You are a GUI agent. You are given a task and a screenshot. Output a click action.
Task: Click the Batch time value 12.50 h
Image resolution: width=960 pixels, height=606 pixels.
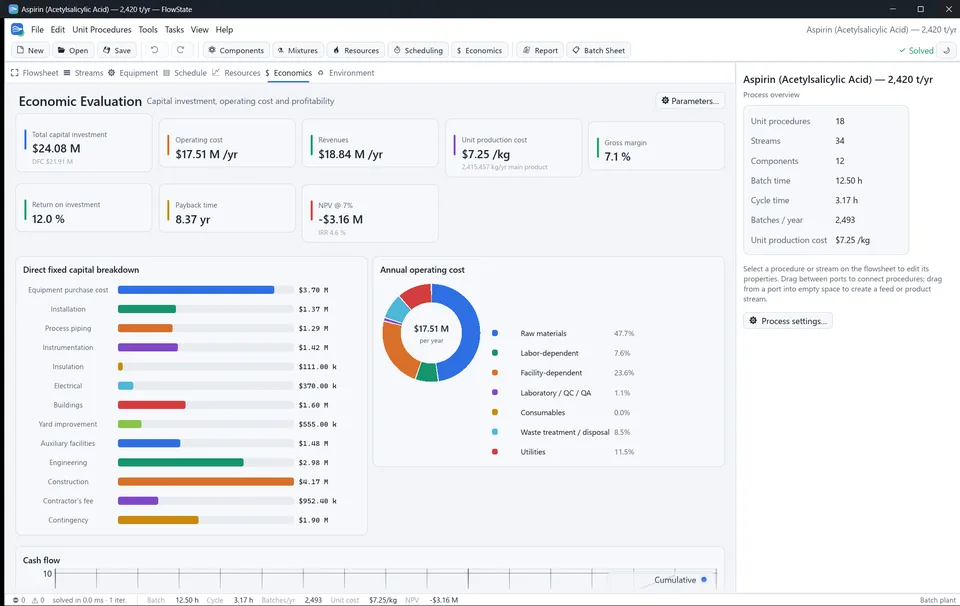849,181
